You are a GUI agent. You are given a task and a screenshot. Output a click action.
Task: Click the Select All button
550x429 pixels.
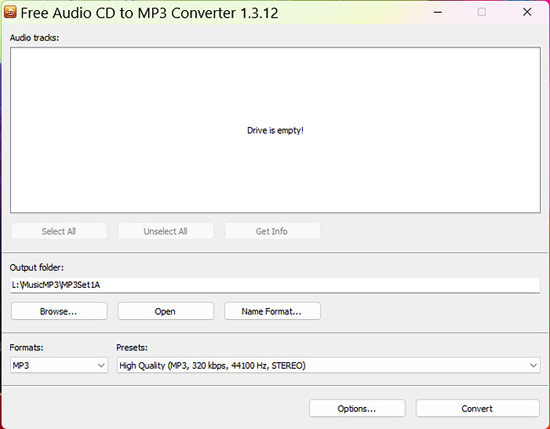59,231
